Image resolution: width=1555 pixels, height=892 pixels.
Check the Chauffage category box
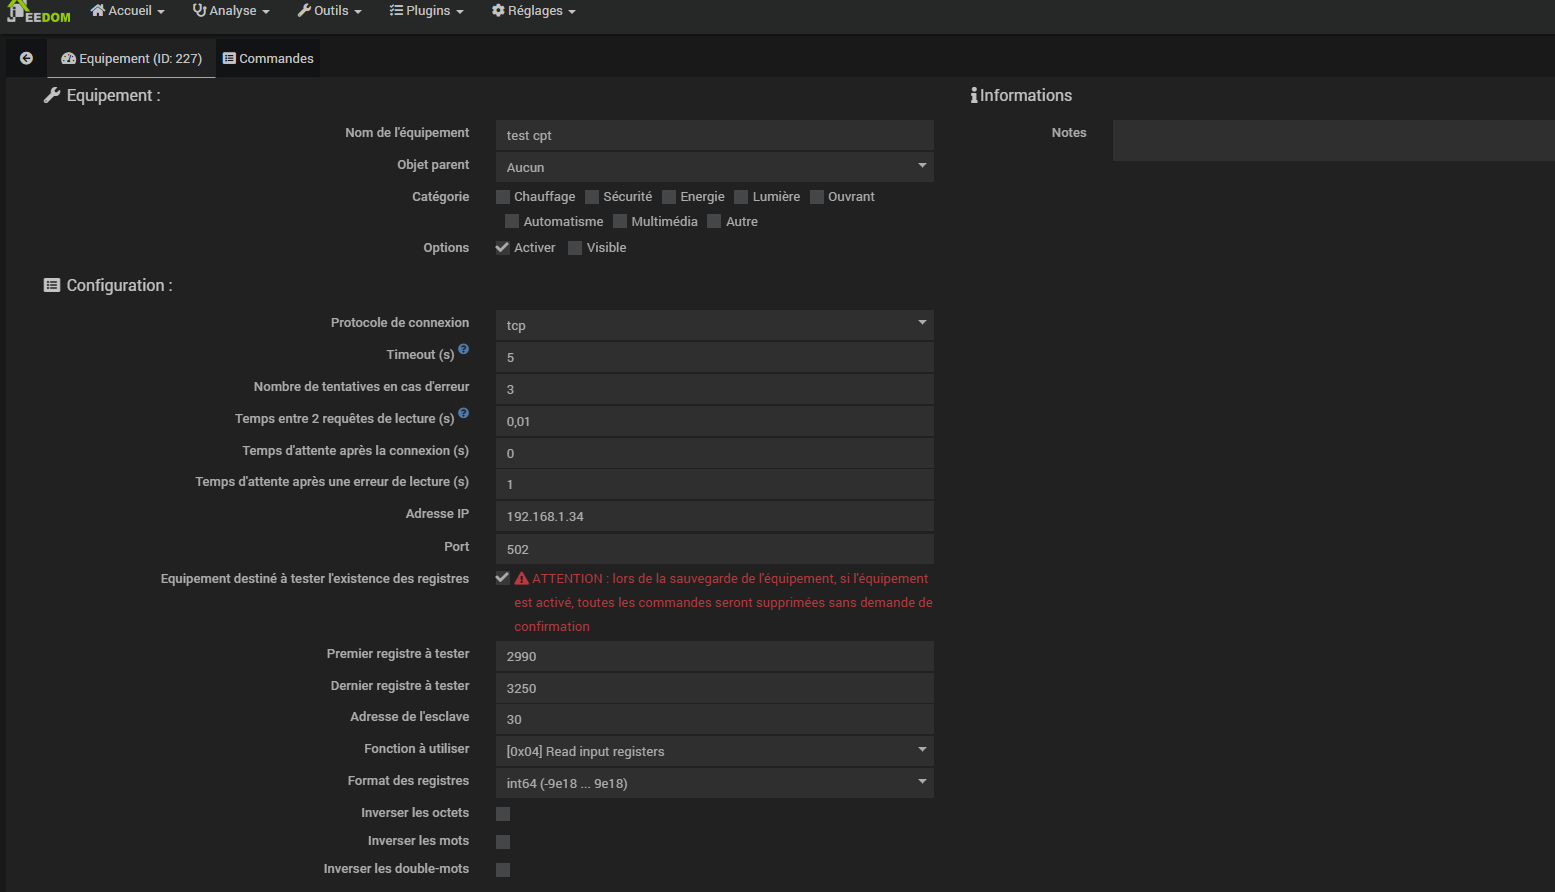coord(503,197)
